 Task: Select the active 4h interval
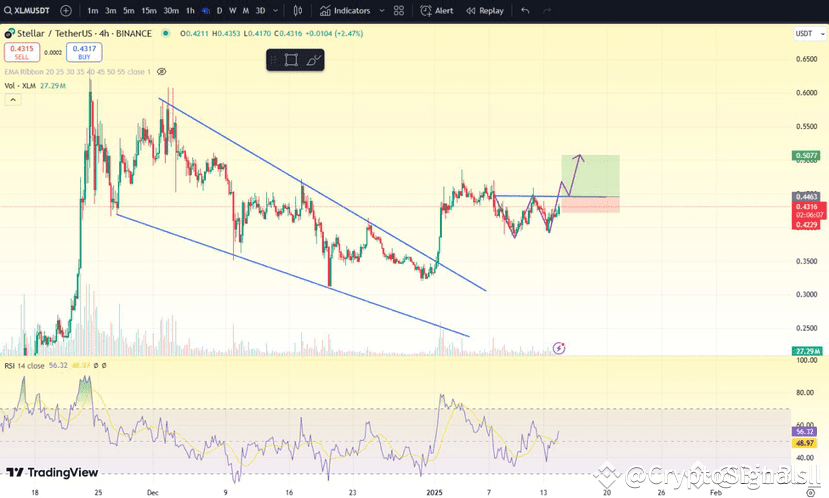tap(206, 11)
